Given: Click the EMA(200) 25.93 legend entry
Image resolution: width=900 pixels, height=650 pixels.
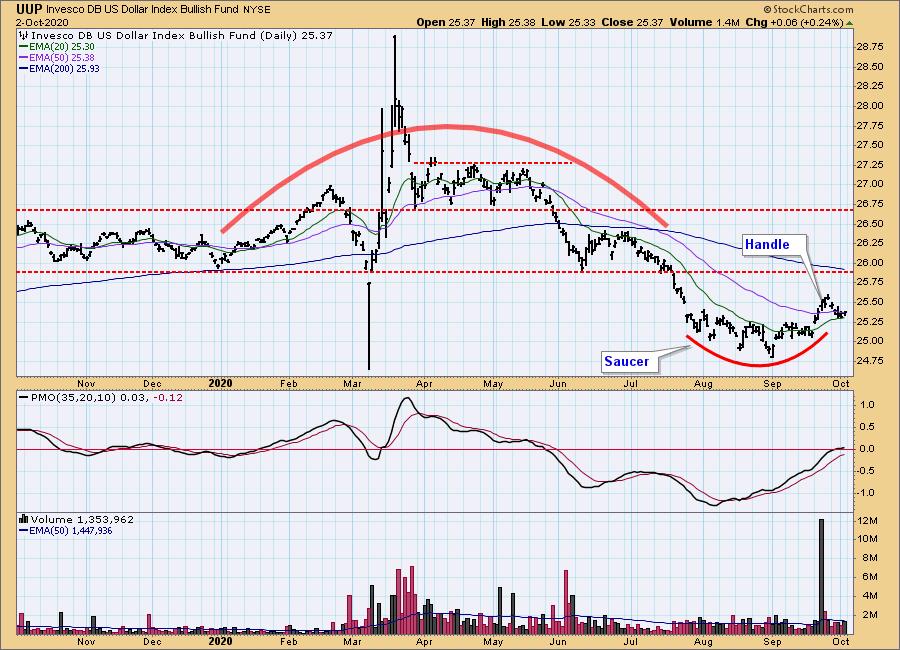Looking at the screenshot, I should pos(64,68).
